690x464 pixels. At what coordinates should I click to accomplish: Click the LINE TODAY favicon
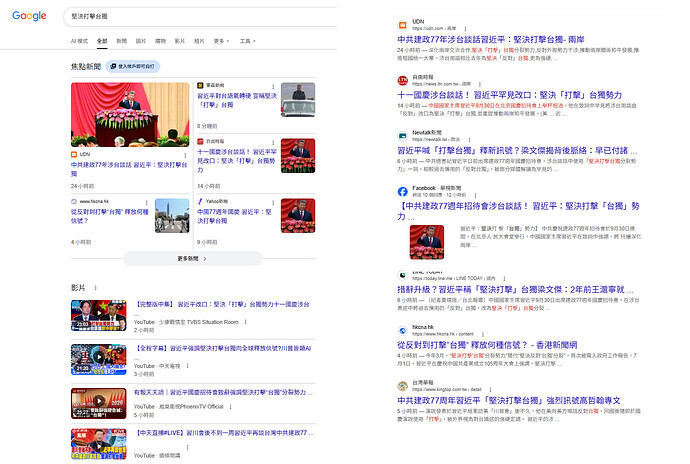click(x=402, y=275)
